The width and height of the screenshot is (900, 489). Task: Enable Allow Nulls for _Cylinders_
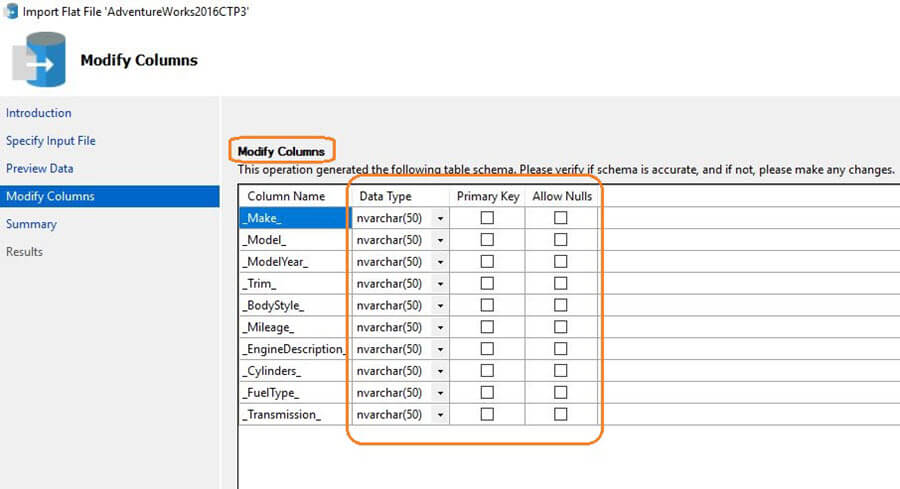pyautogui.click(x=561, y=371)
